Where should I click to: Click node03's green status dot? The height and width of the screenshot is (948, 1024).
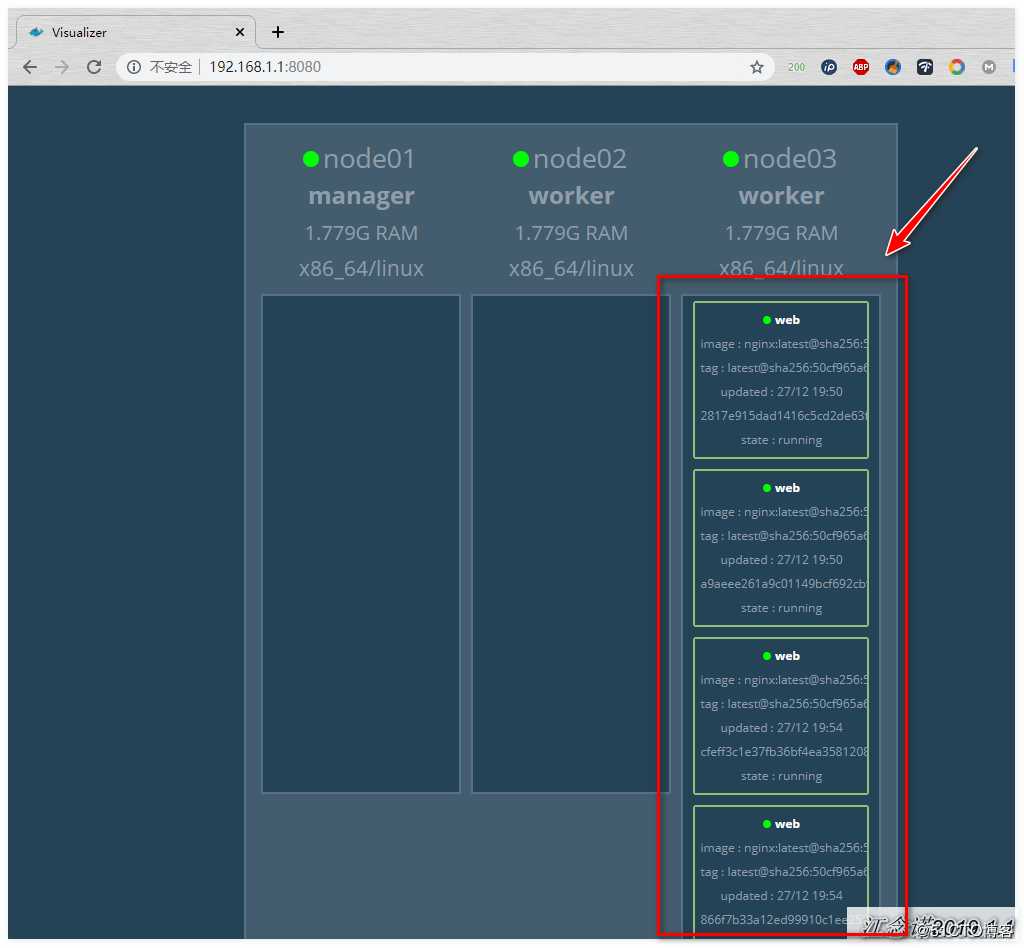(x=731, y=159)
